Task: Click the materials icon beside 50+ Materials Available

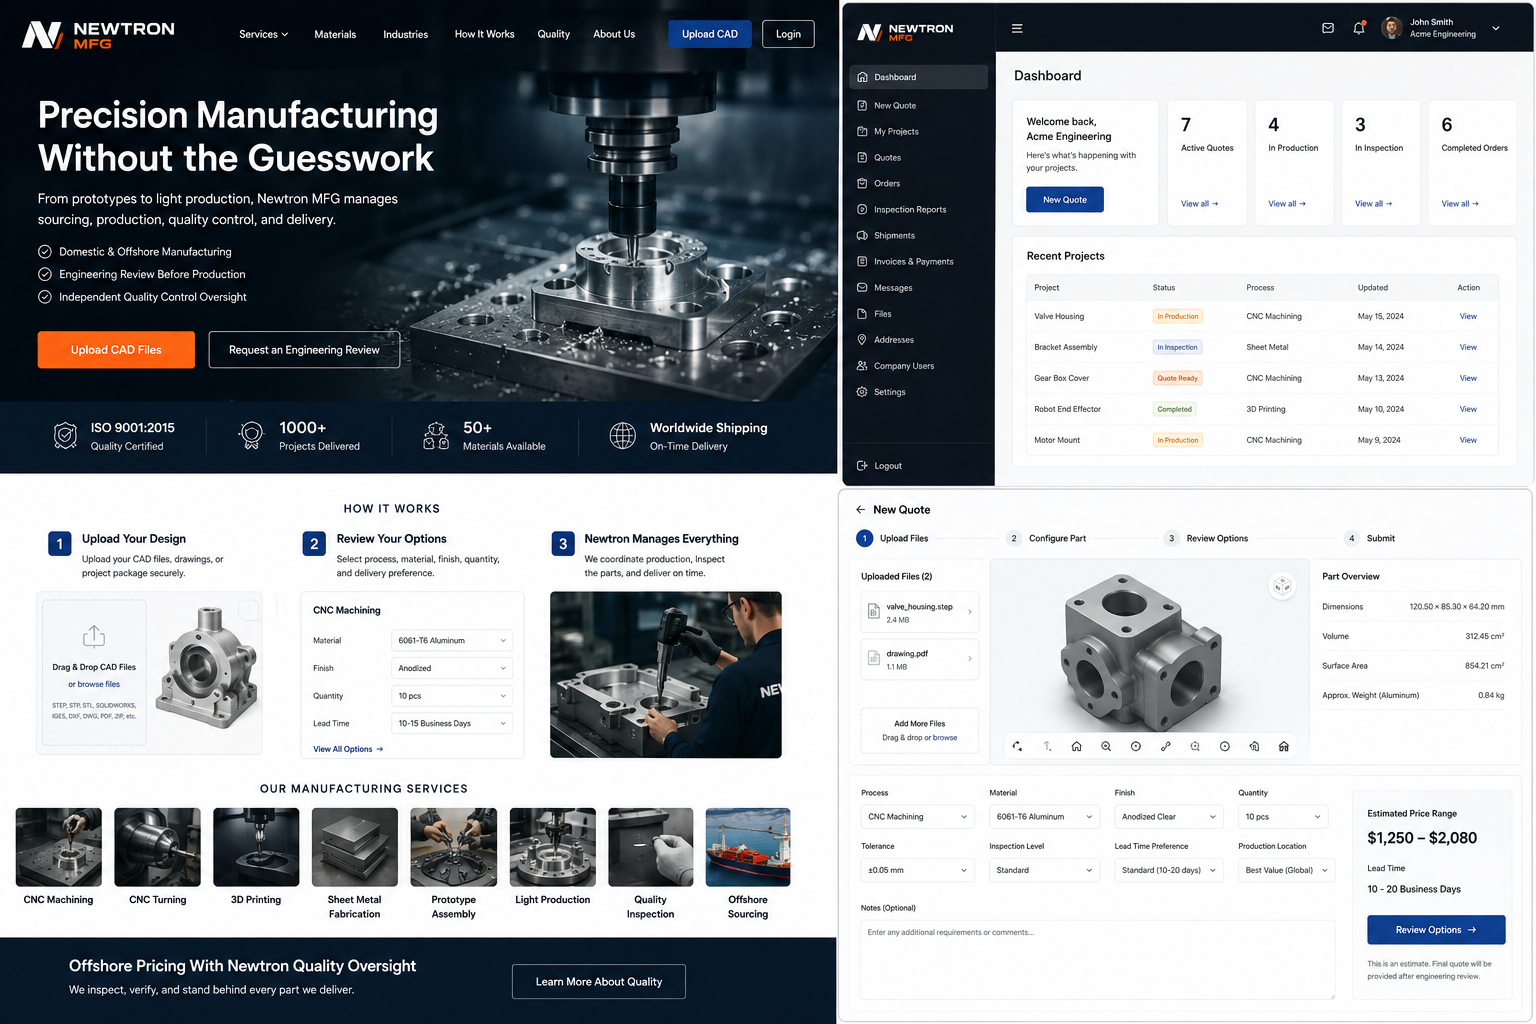Action: [x=436, y=436]
